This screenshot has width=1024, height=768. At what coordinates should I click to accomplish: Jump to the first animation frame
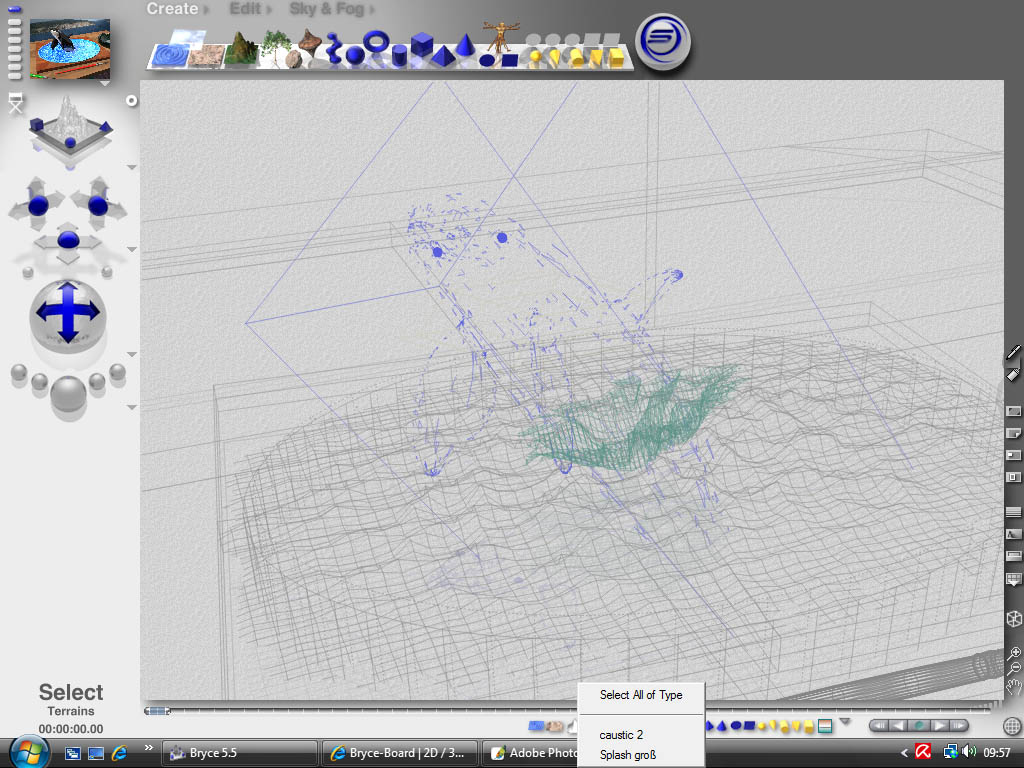[879, 726]
